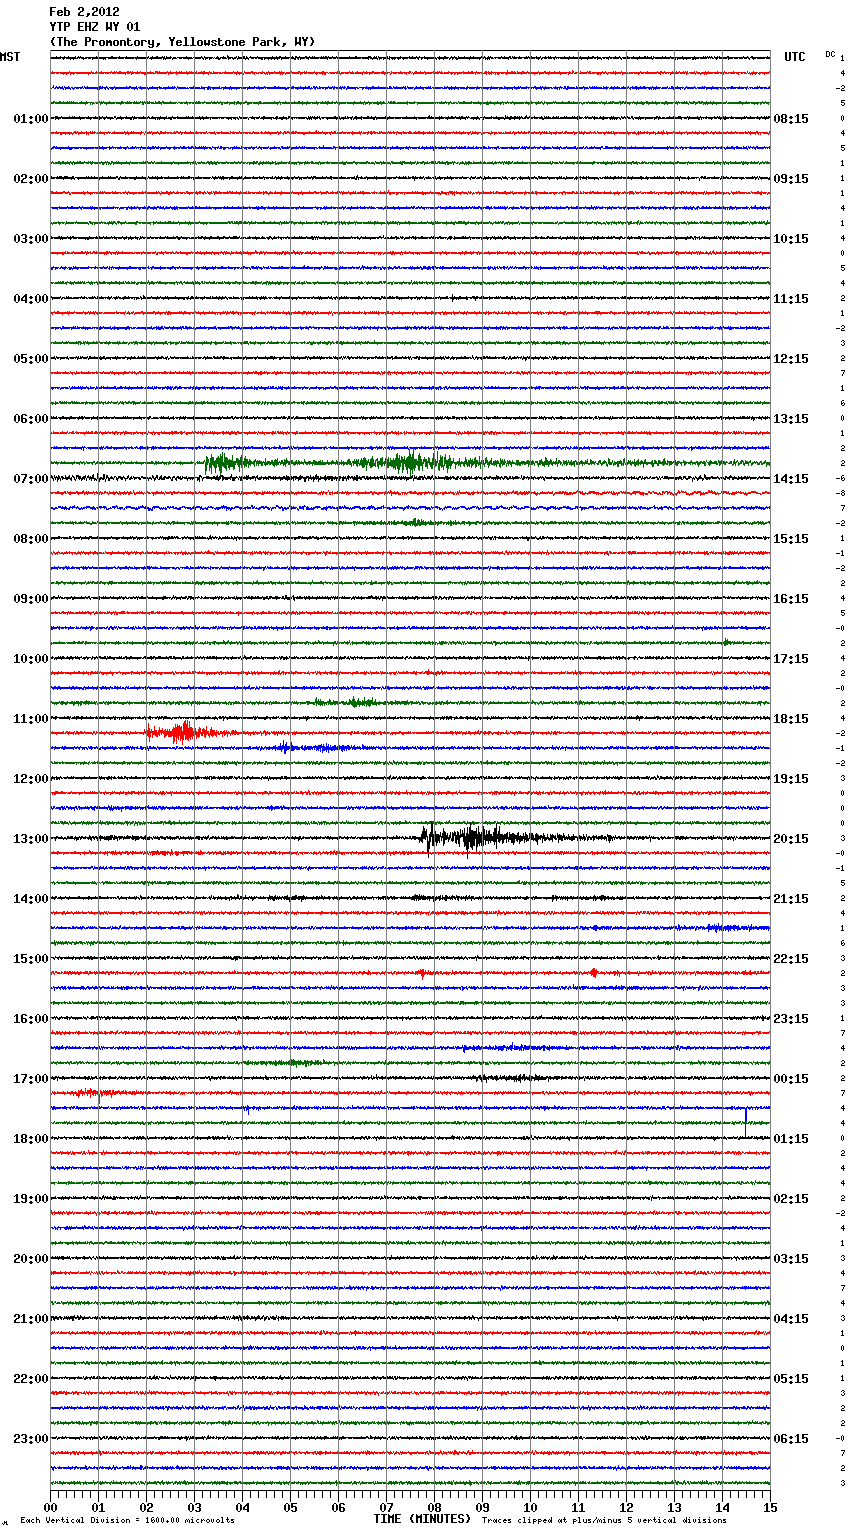Click minute-axis tick label "15" at chart bottom
850x1534 pixels.
coord(770,1507)
